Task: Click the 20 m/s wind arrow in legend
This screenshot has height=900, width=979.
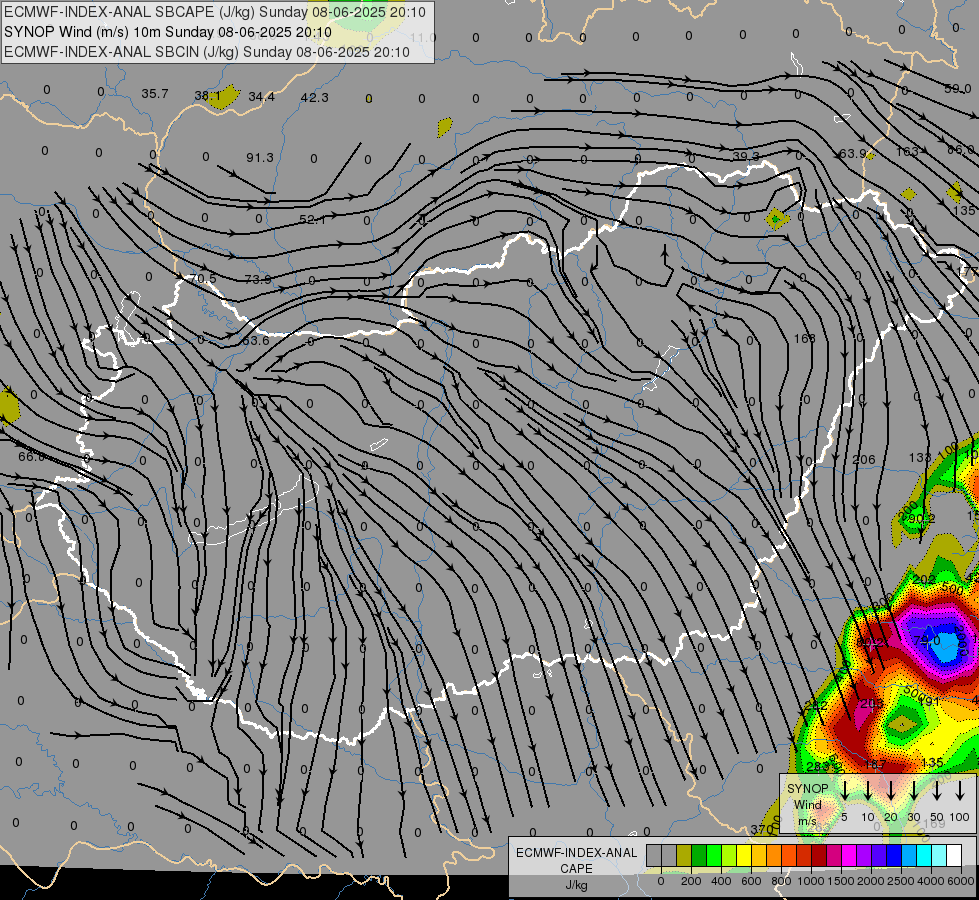Action: [x=891, y=790]
